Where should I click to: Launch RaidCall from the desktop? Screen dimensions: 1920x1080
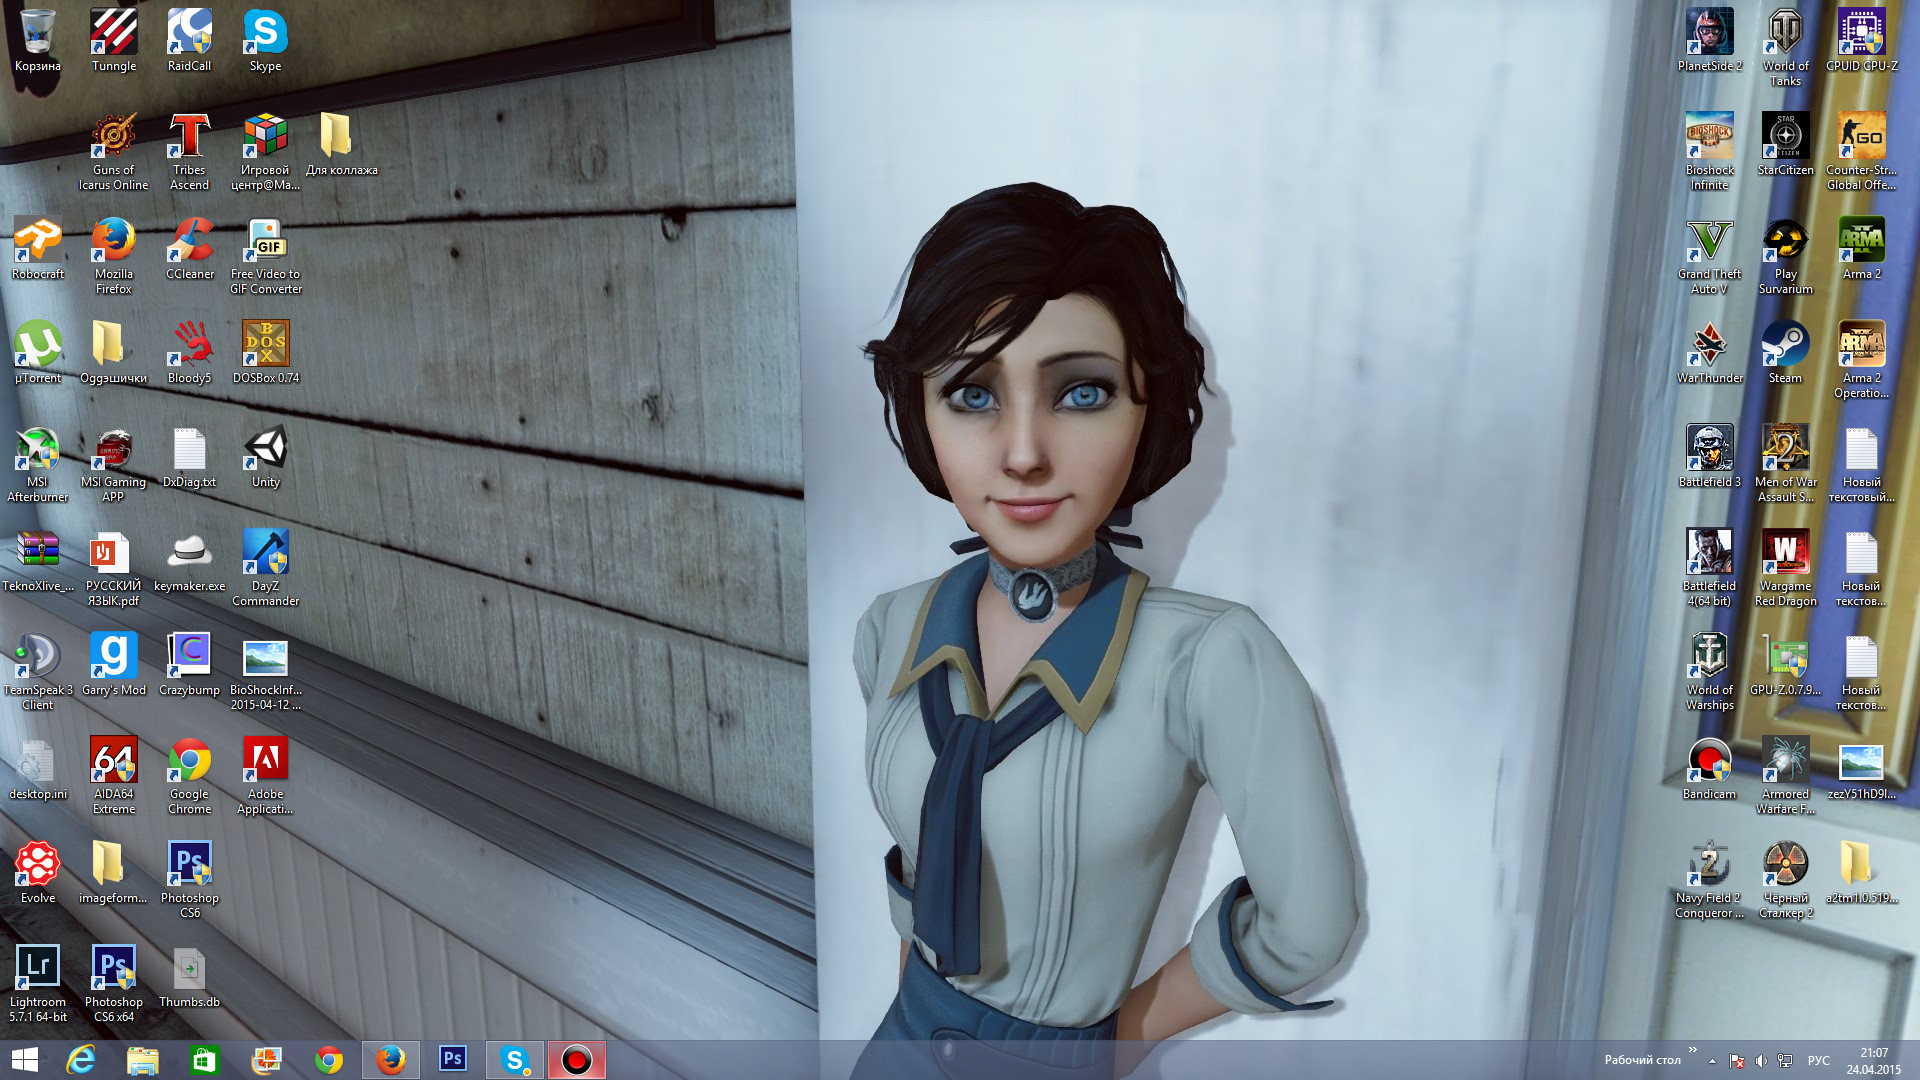coord(189,40)
